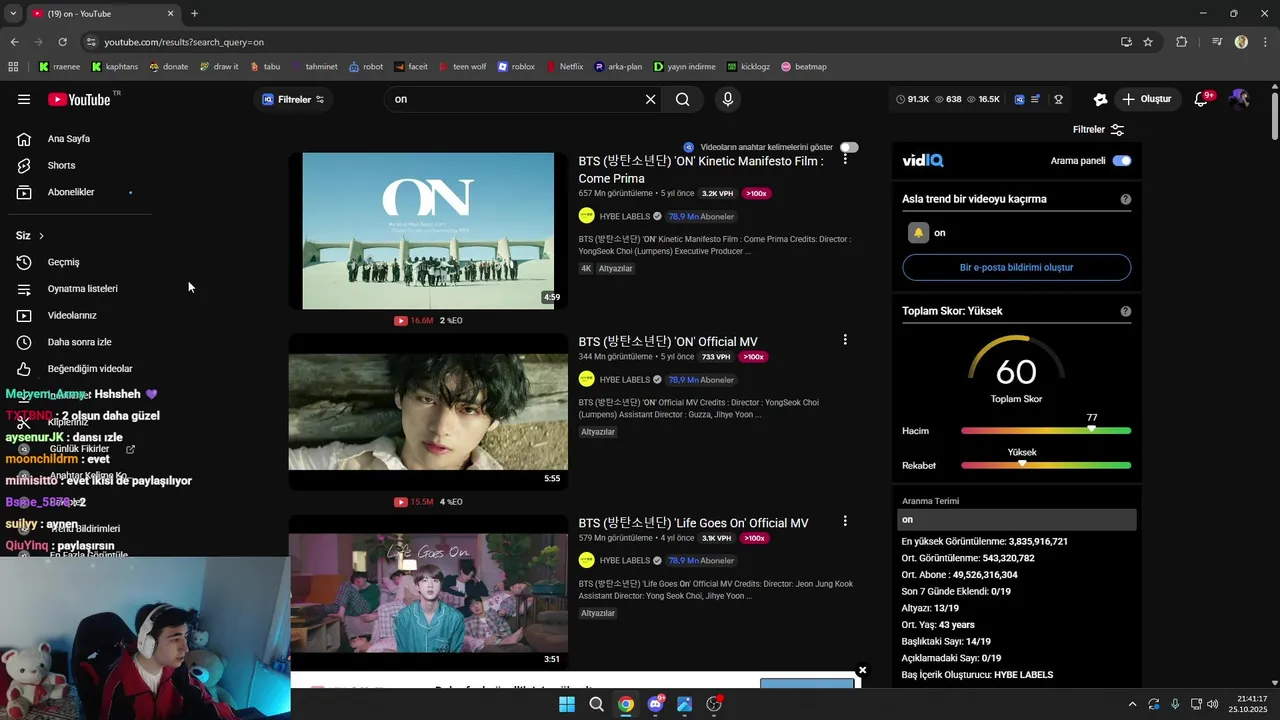Click the 4K badge under Kinetic Manifesto Film
This screenshot has width=1280, height=720.
pyautogui.click(x=586, y=269)
